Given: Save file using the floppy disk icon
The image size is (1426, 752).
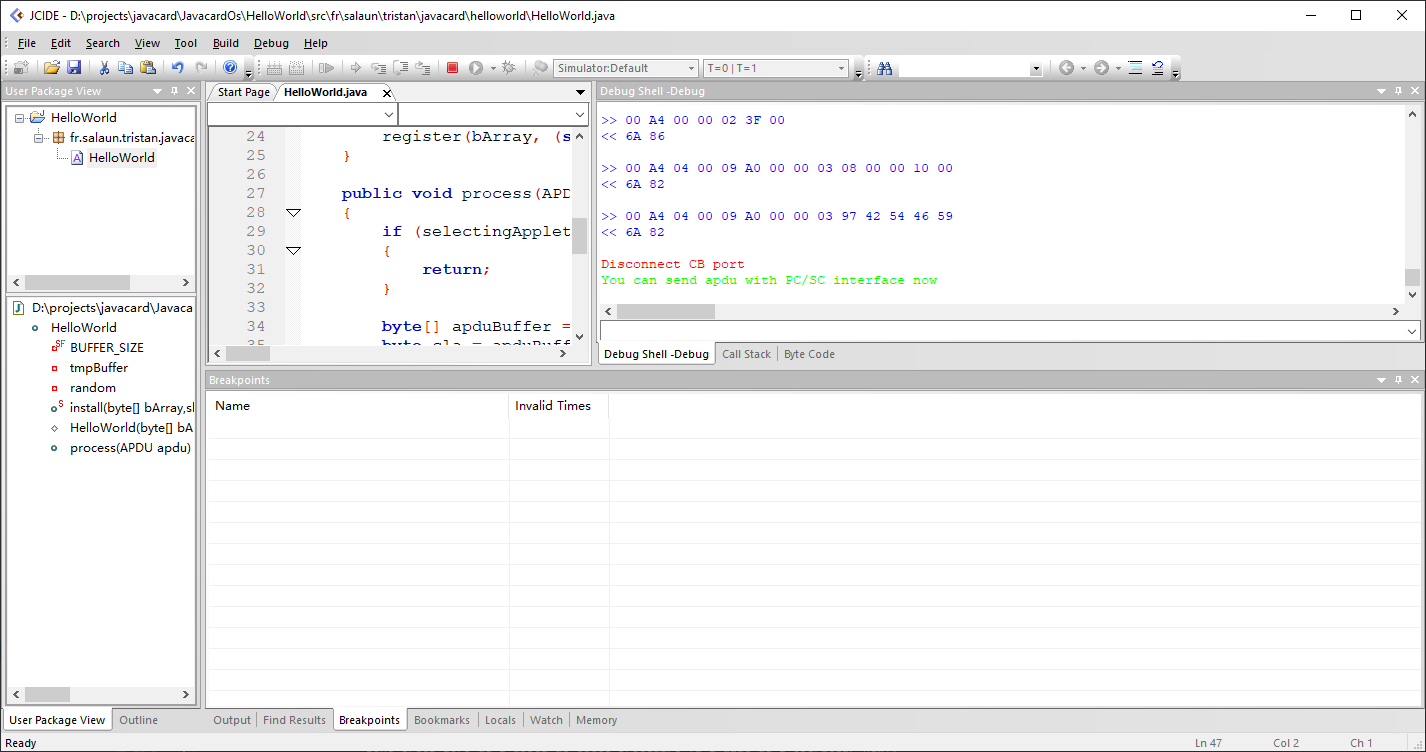Looking at the screenshot, I should tap(74, 68).
